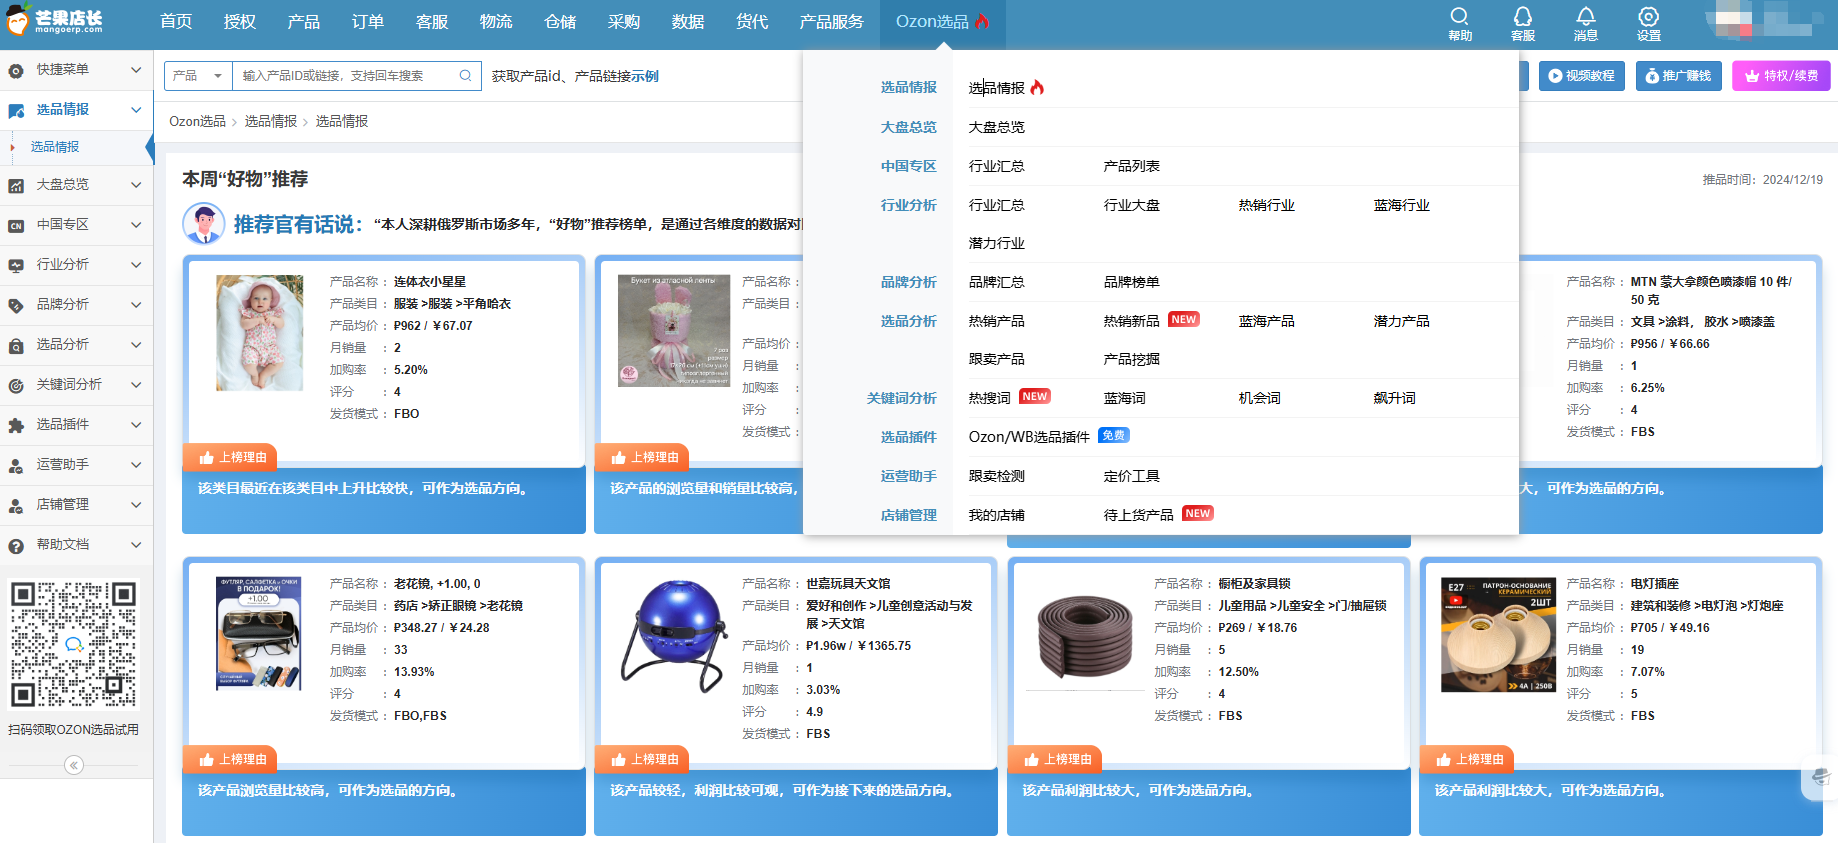Collapse the sidebar with the arrow icon

(74, 765)
